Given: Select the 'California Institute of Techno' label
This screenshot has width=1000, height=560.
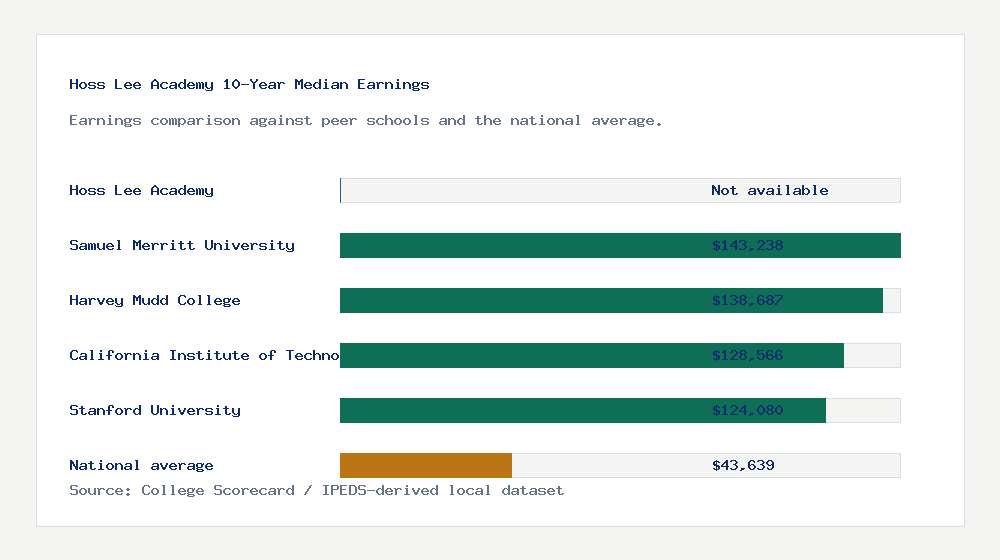Looking at the screenshot, I should point(204,355).
